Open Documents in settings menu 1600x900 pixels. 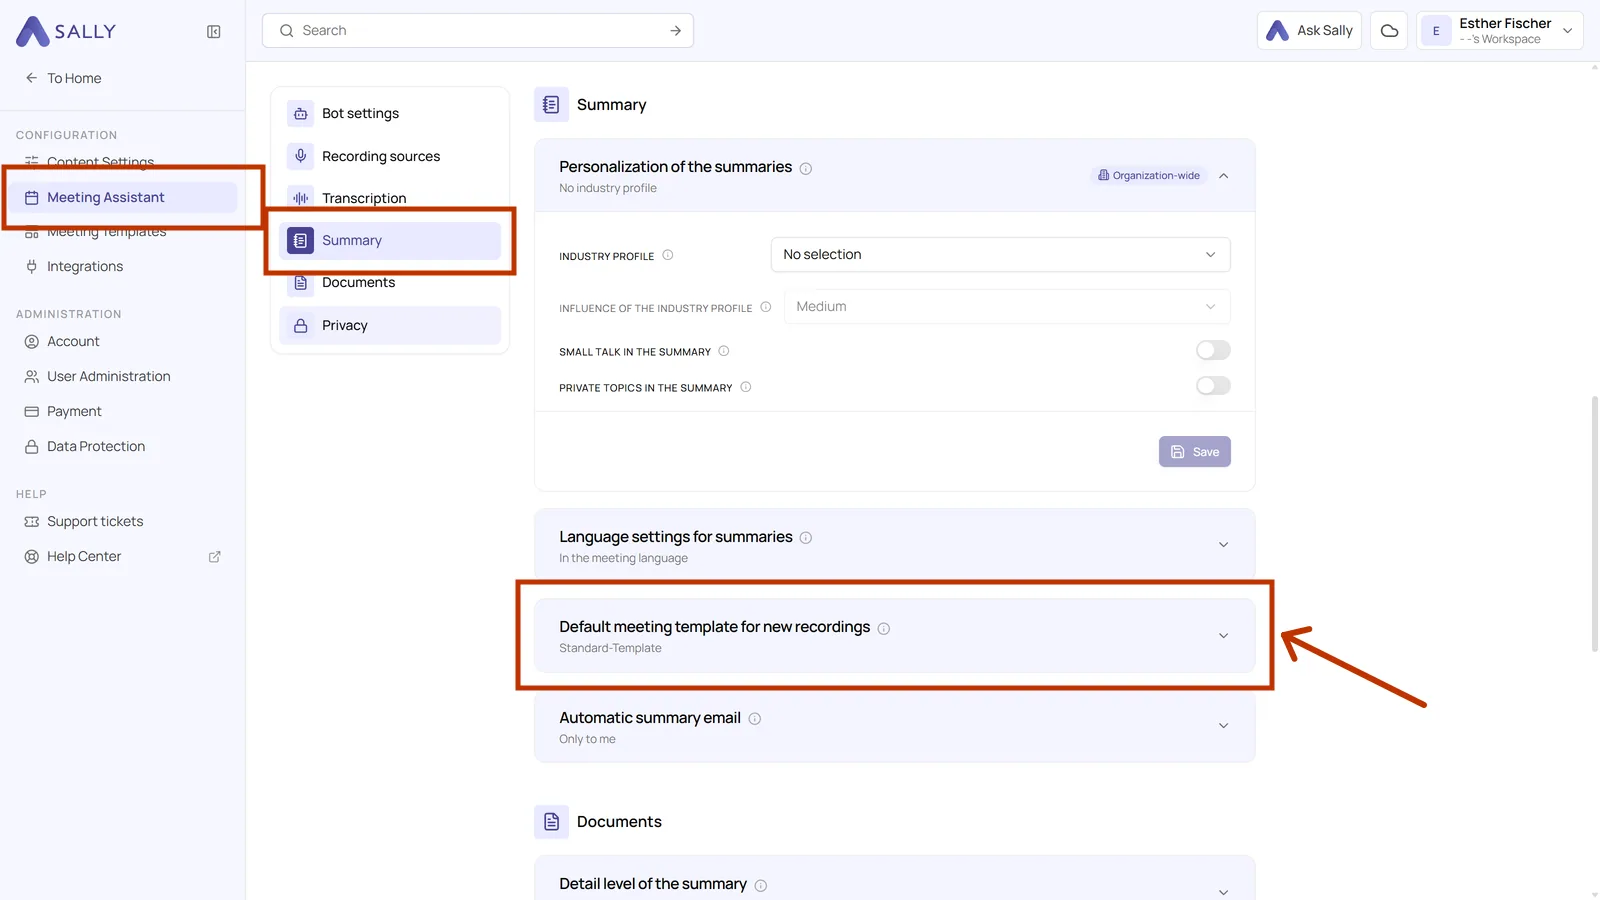(x=390, y=283)
